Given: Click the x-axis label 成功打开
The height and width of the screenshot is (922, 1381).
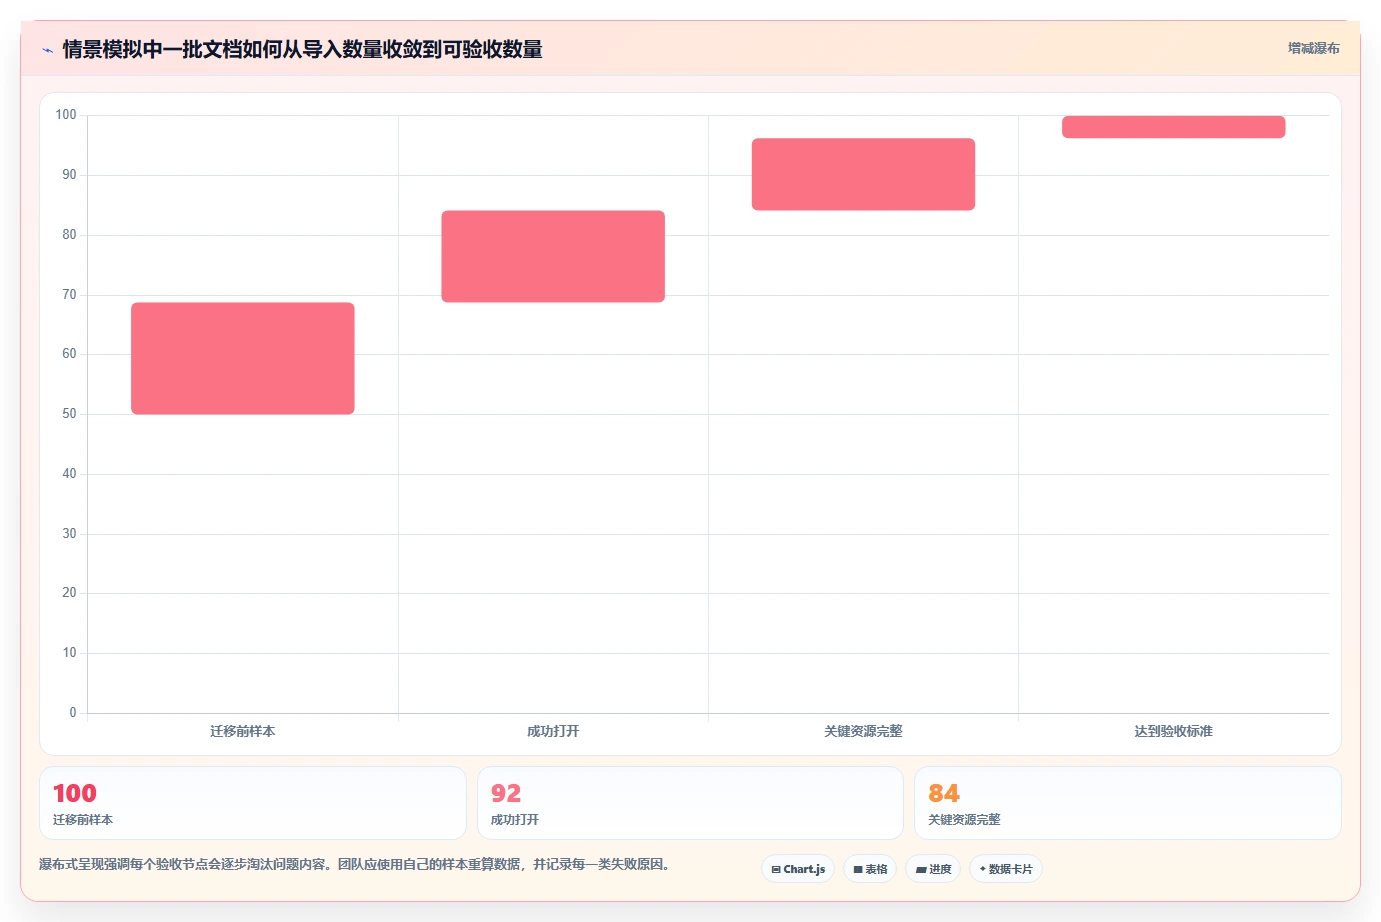Looking at the screenshot, I should 553,731.
